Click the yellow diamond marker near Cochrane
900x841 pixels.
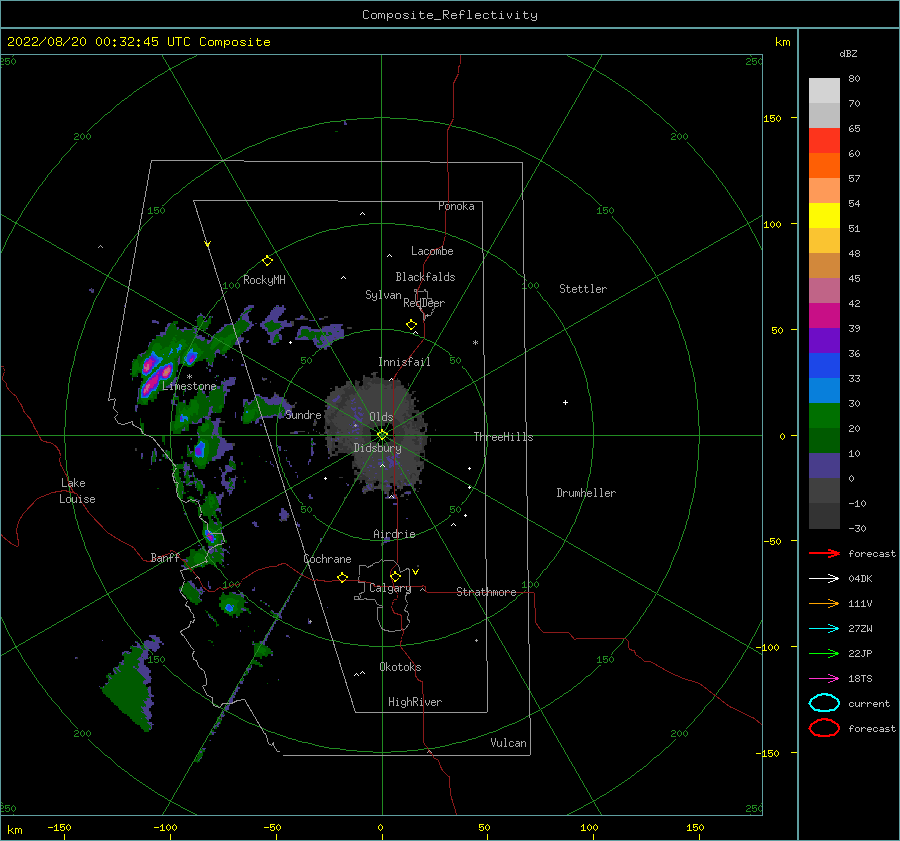click(343, 577)
